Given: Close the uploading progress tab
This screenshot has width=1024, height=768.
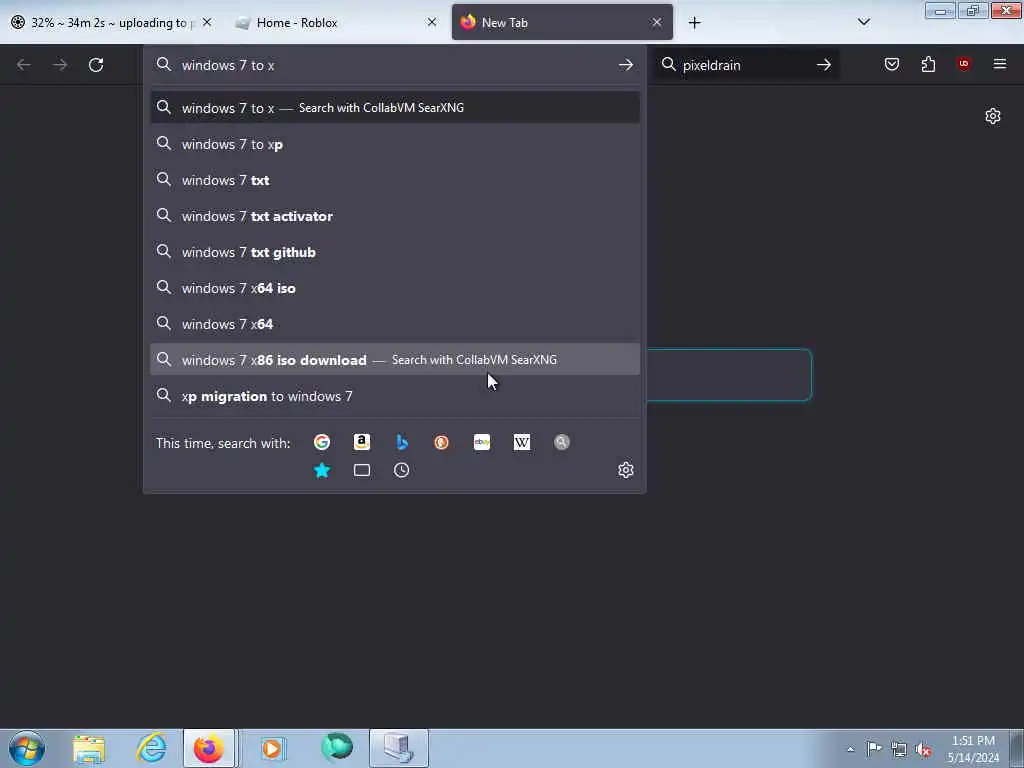Looking at the screenshot, I should (x=206, y=22).
